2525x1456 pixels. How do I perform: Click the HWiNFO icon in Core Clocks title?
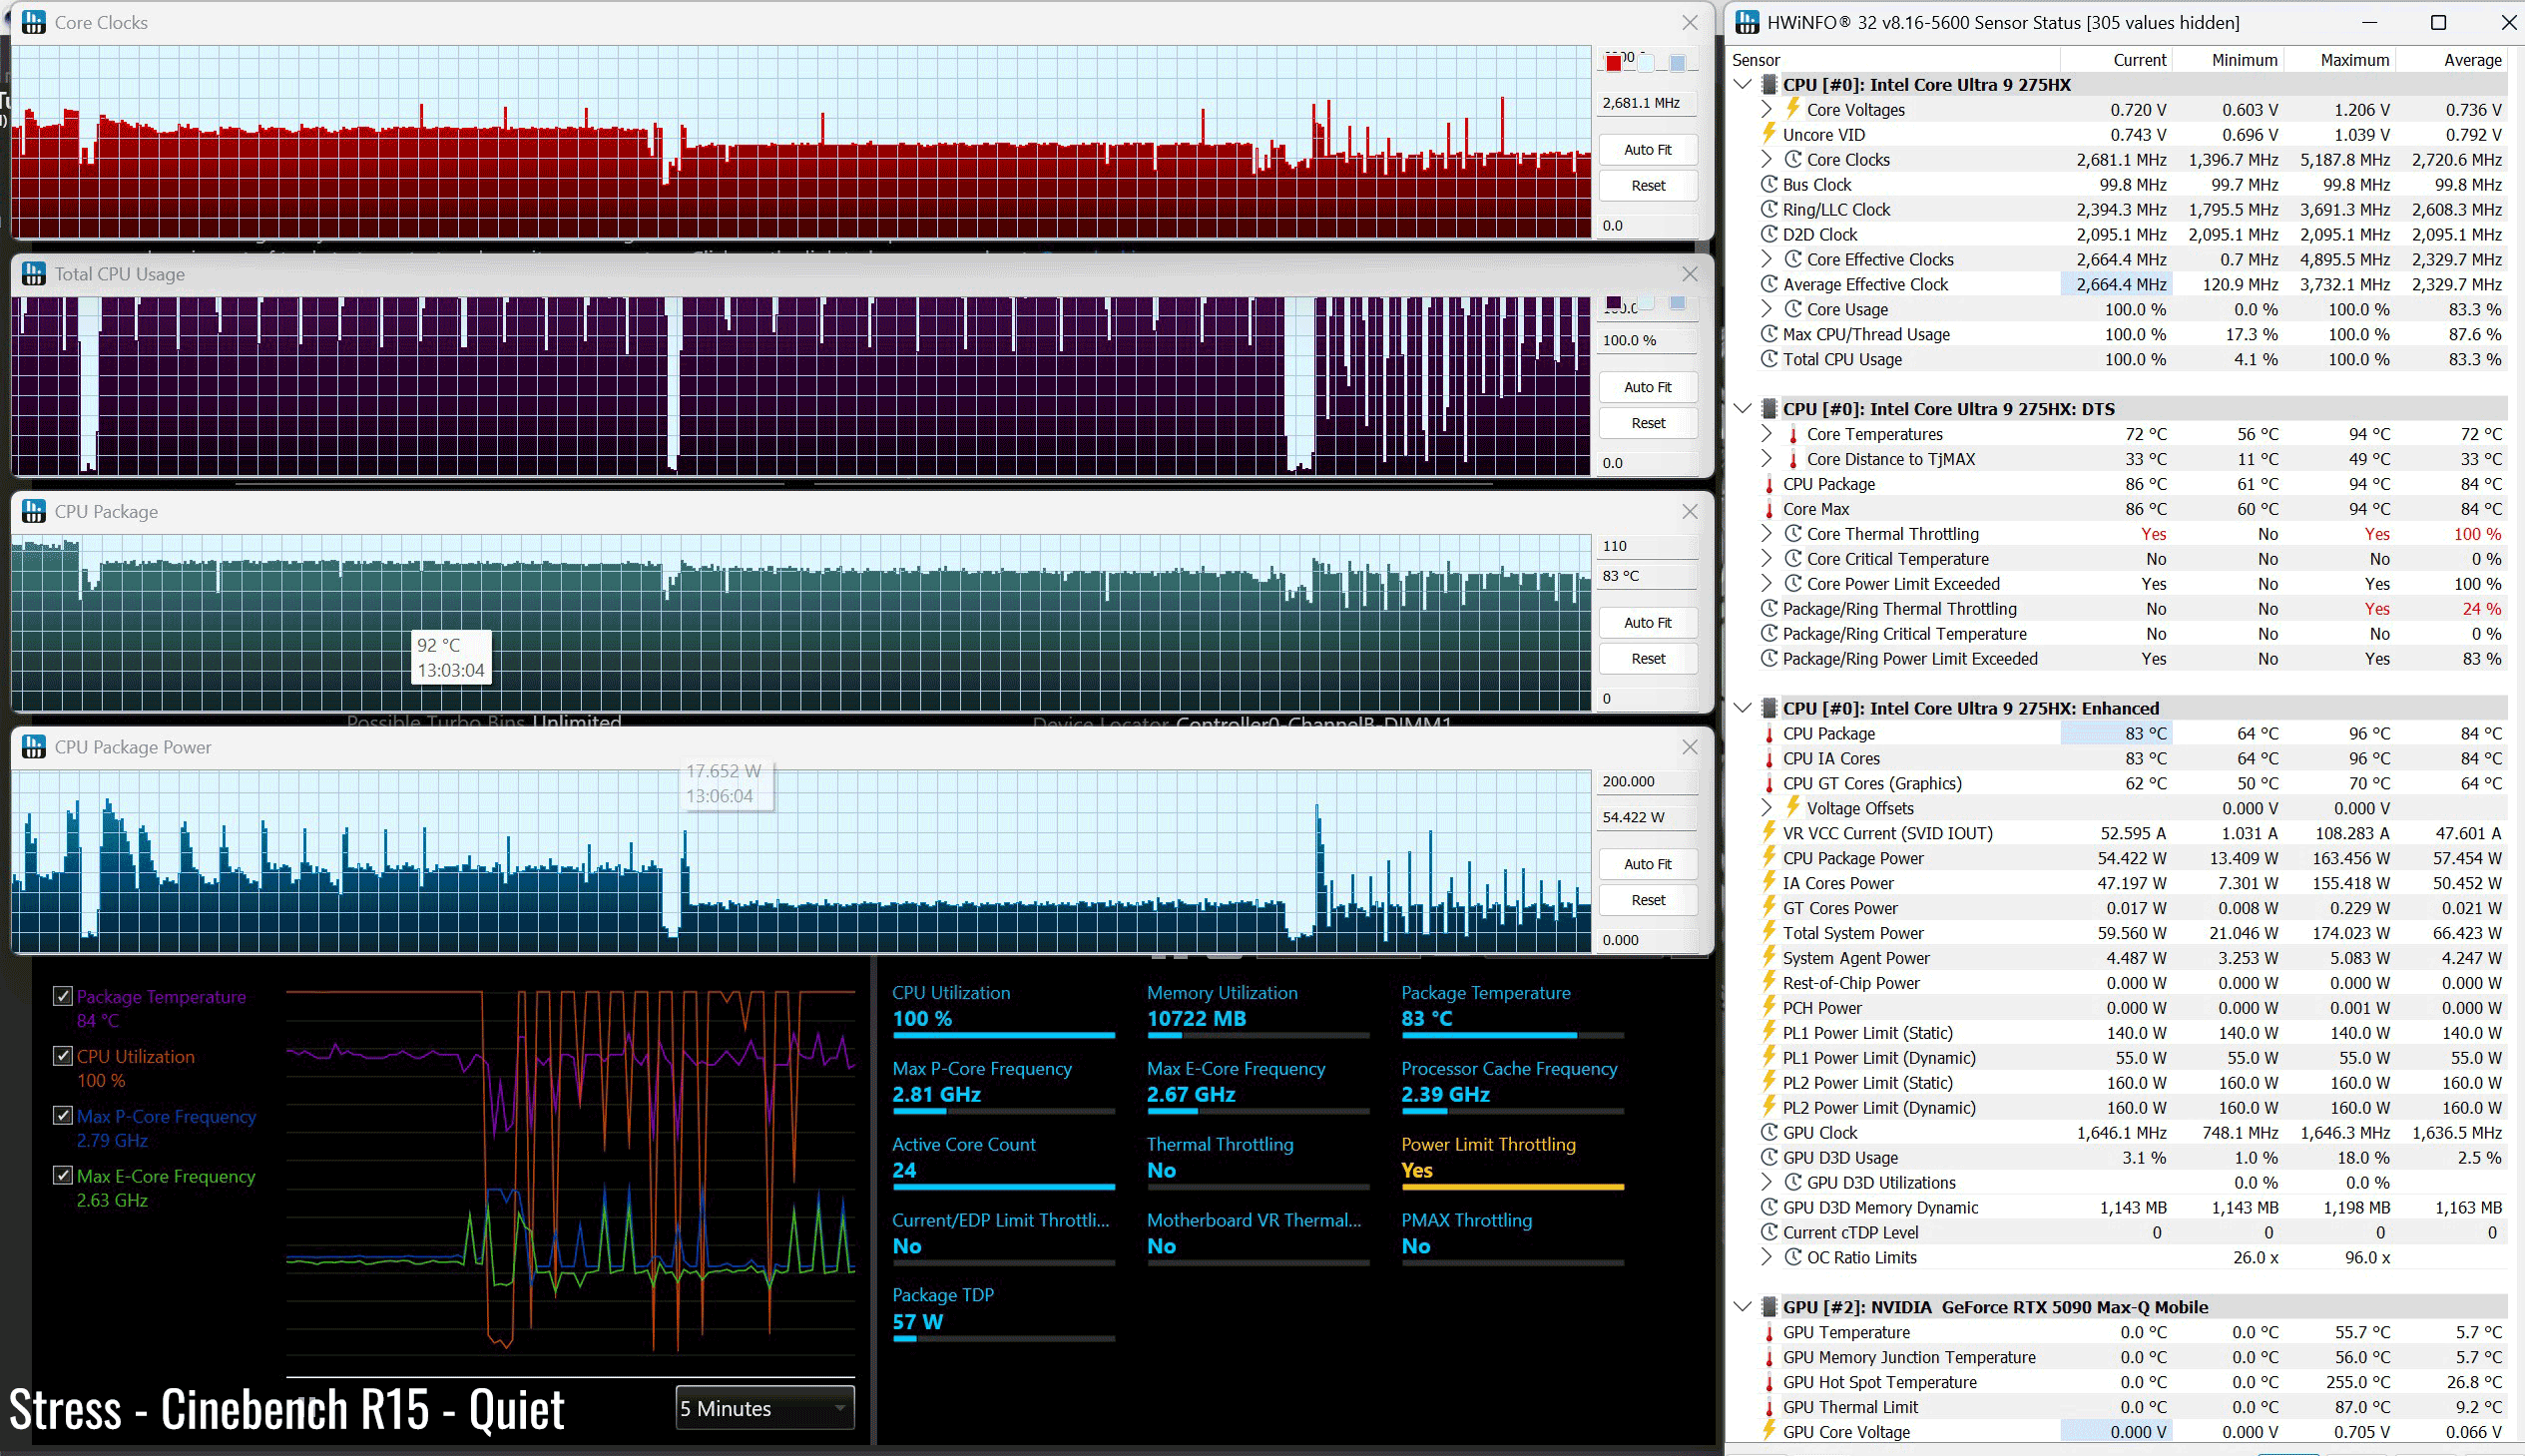(x=34, y=22)
